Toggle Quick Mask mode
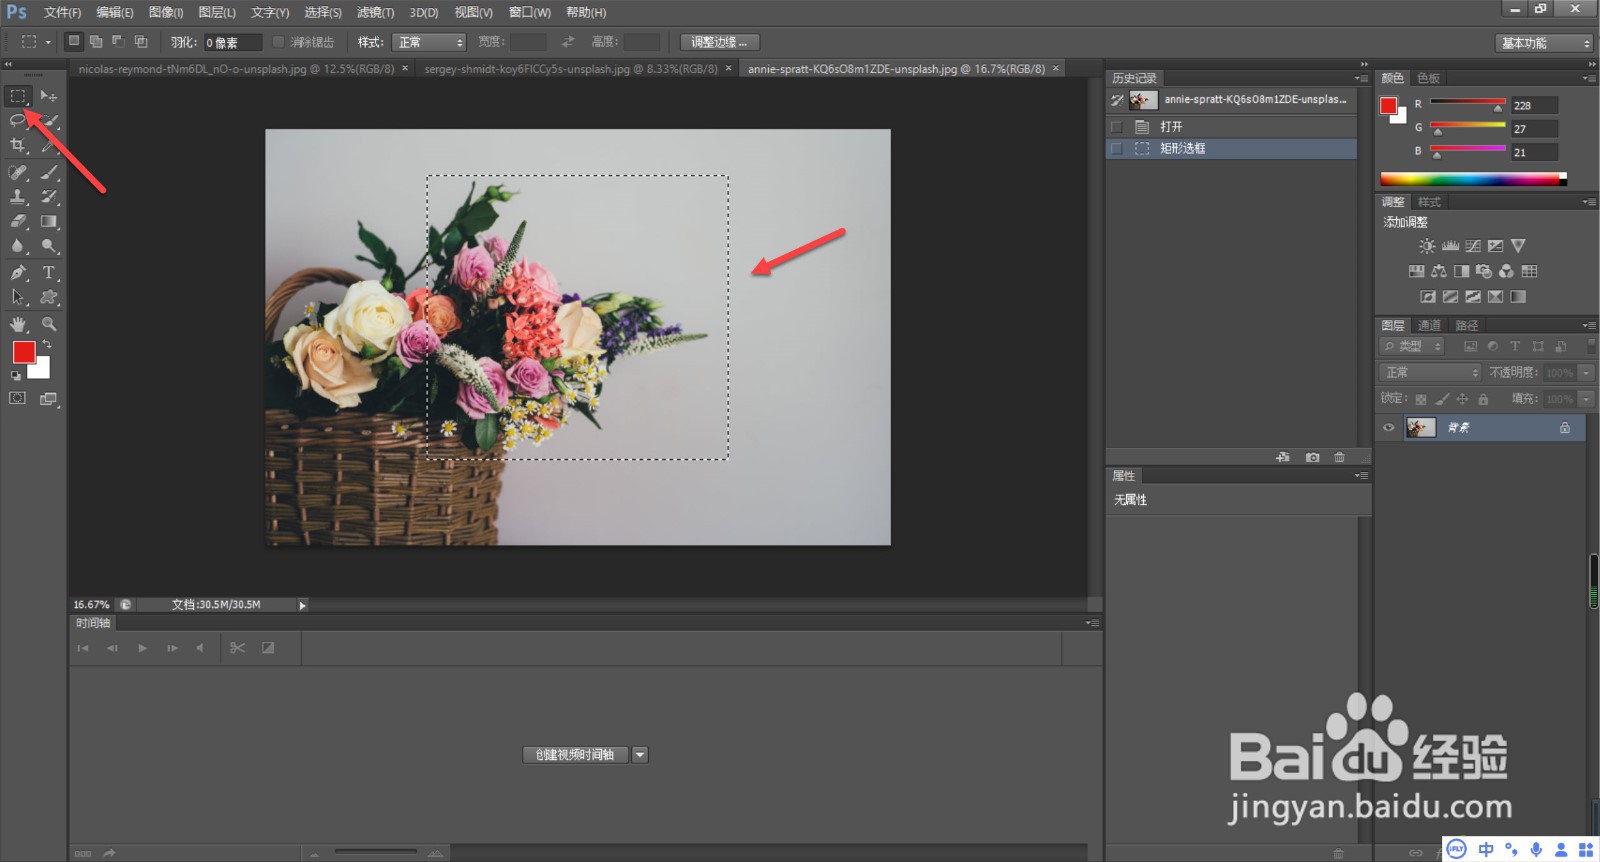1600x862 pixels. (x=18, y=398)
